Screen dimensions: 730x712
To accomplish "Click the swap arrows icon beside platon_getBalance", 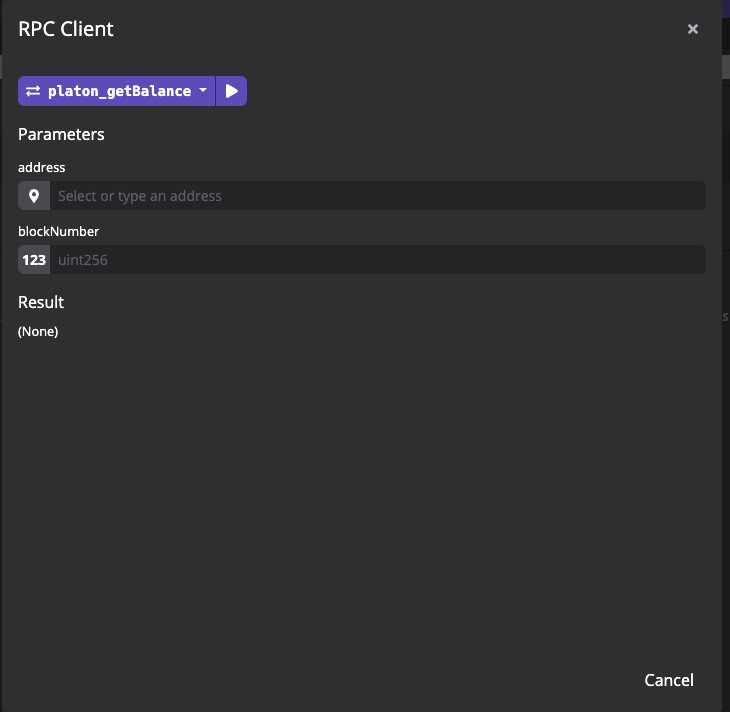I will (x=33, y=91).
